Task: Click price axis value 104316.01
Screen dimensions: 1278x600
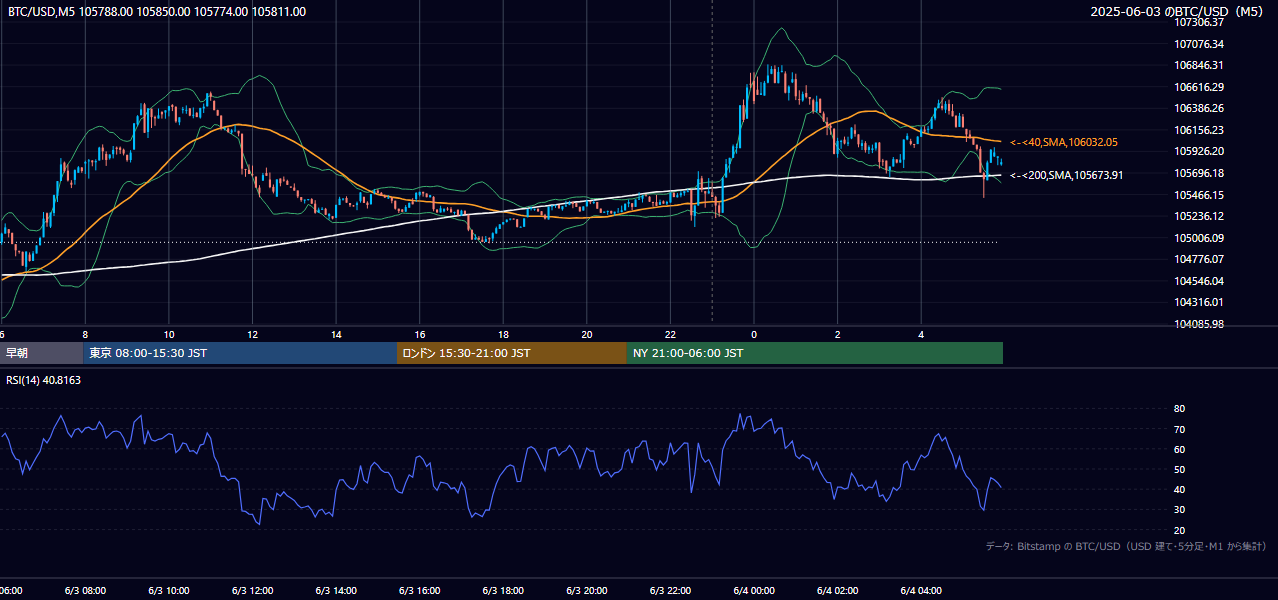Action: coord(1200,302)
